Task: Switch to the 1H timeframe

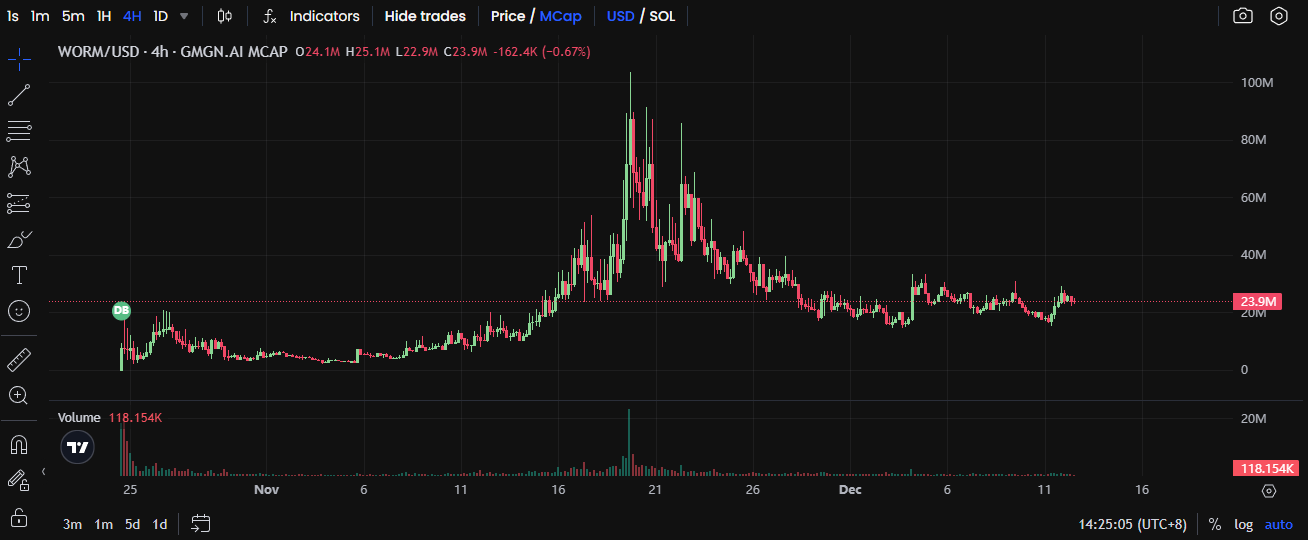Action: (x=104, y=16)
